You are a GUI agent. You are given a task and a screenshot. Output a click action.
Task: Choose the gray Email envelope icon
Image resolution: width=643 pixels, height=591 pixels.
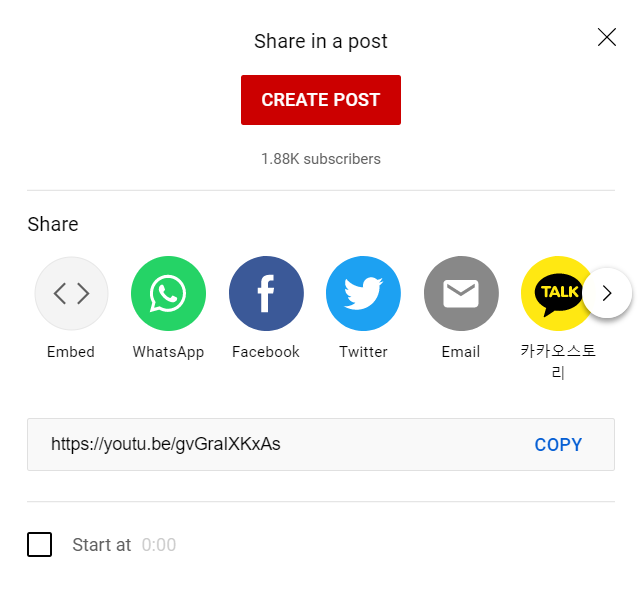461,293
